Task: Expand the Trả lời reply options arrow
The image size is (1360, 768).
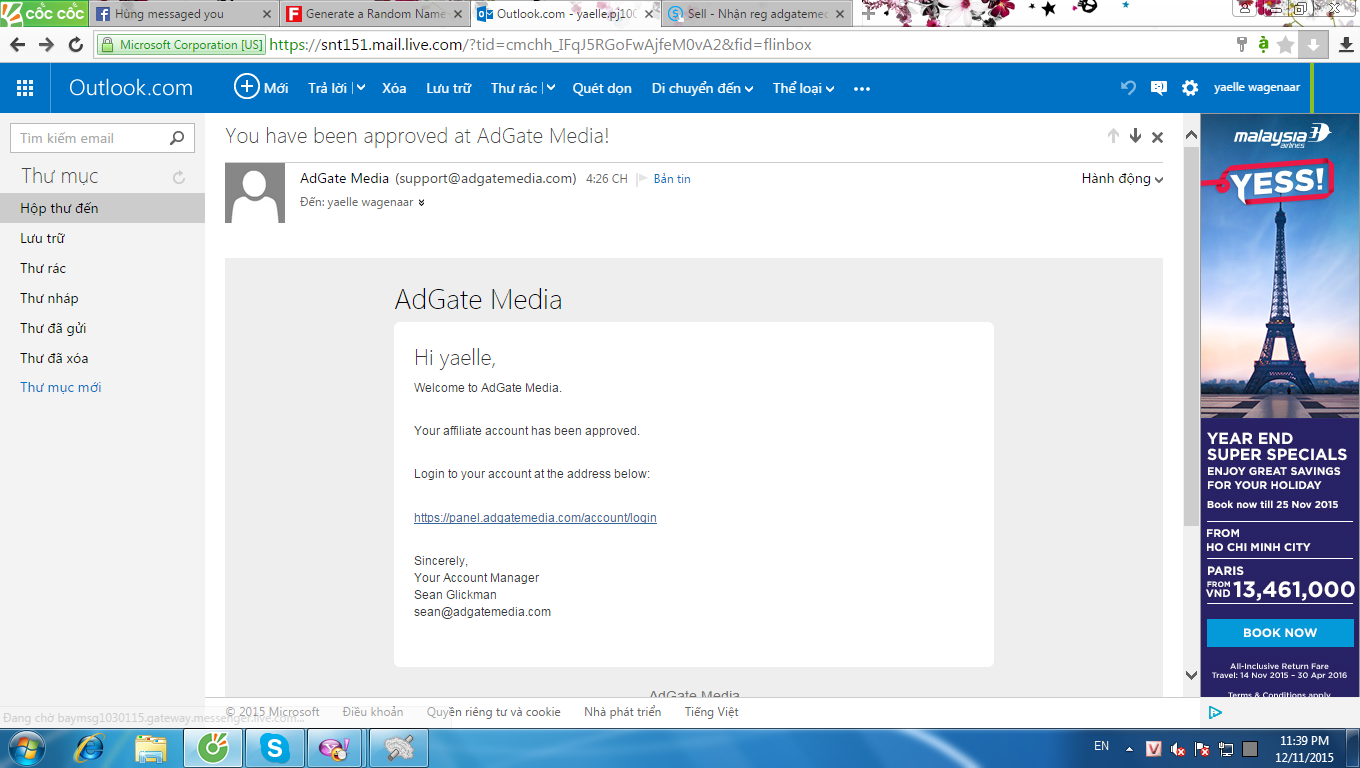Action: (x=360, y=88)
